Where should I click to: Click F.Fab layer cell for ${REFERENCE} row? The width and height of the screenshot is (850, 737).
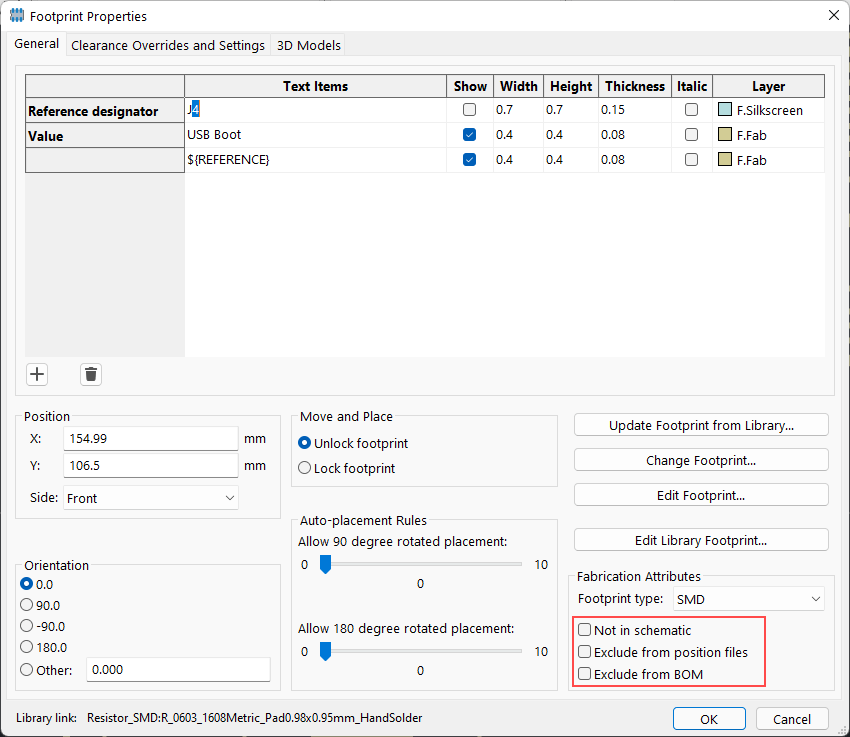pyautogui.click(x=769, y=160)
